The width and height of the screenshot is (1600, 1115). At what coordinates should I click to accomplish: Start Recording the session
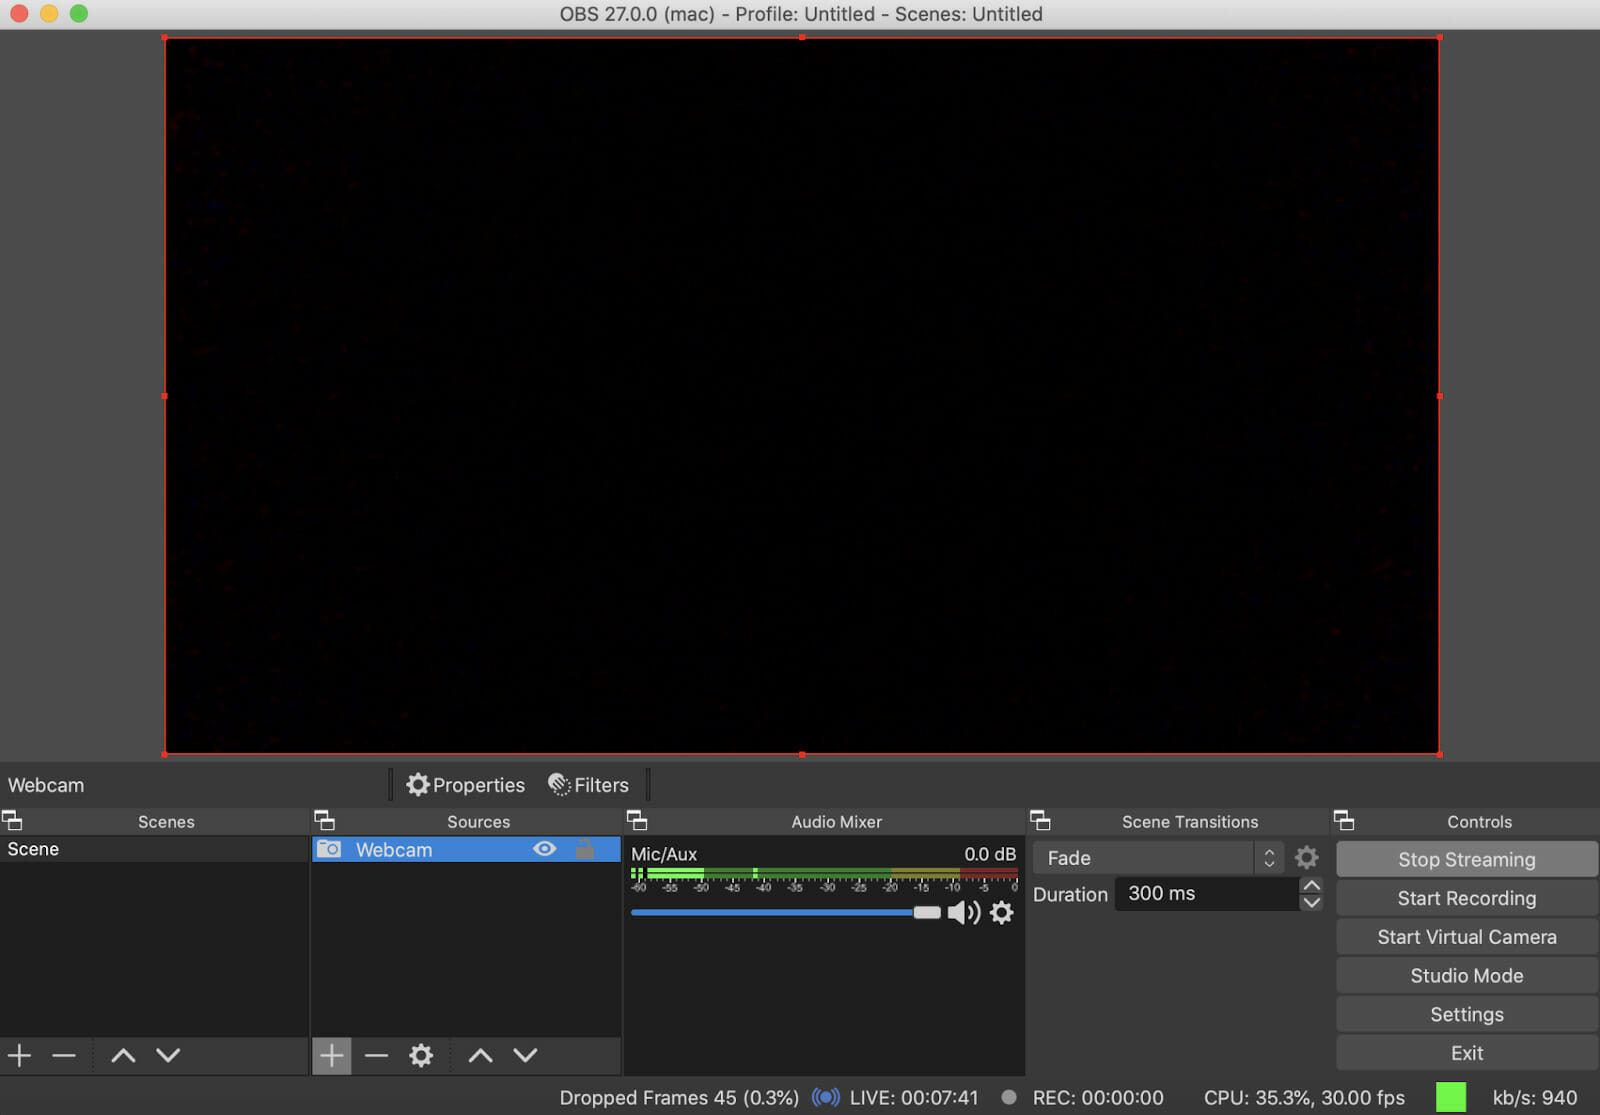[1466, 898]
